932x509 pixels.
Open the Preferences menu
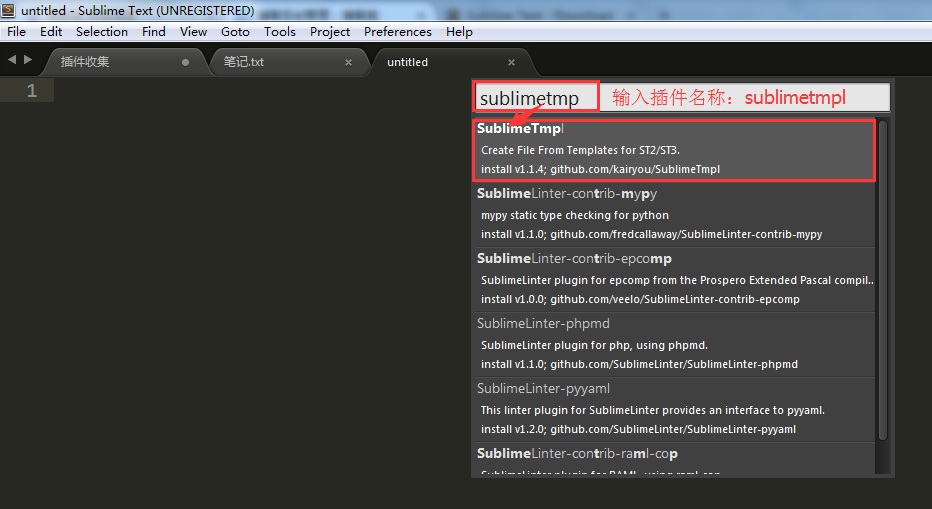pyautogui.click(x=398, y=32)
